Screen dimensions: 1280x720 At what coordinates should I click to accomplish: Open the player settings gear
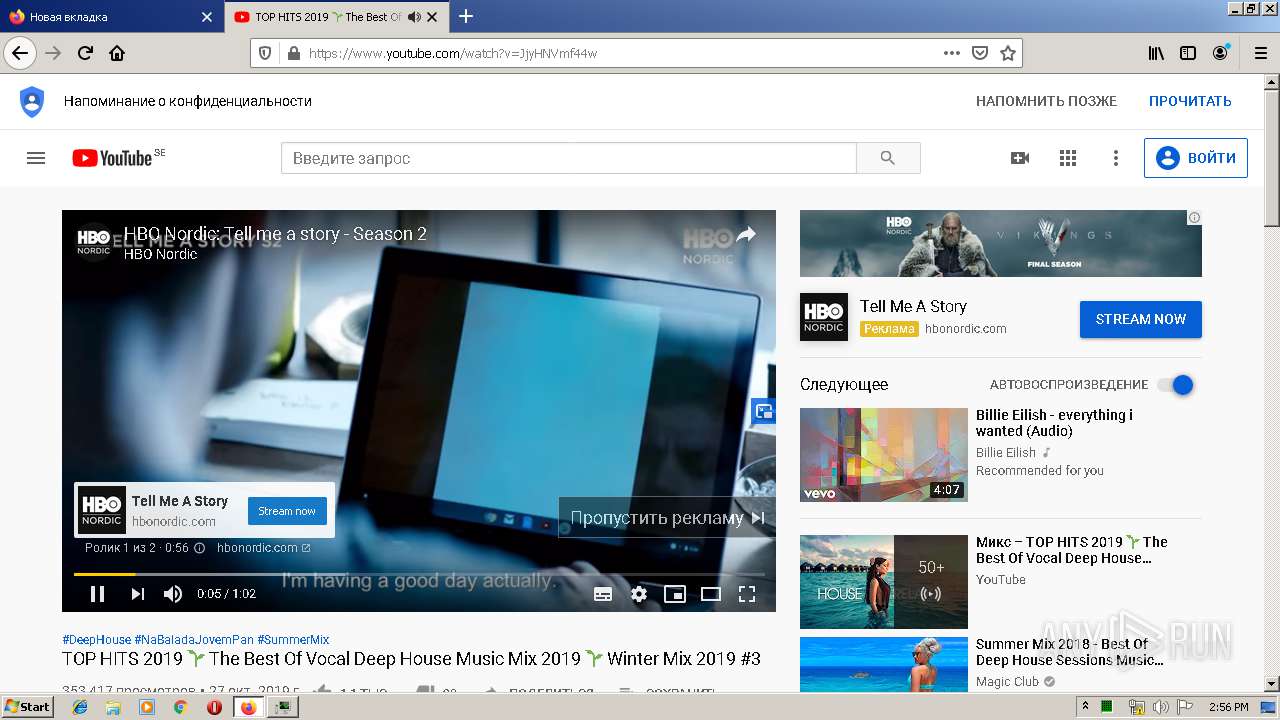click(639, 594)
